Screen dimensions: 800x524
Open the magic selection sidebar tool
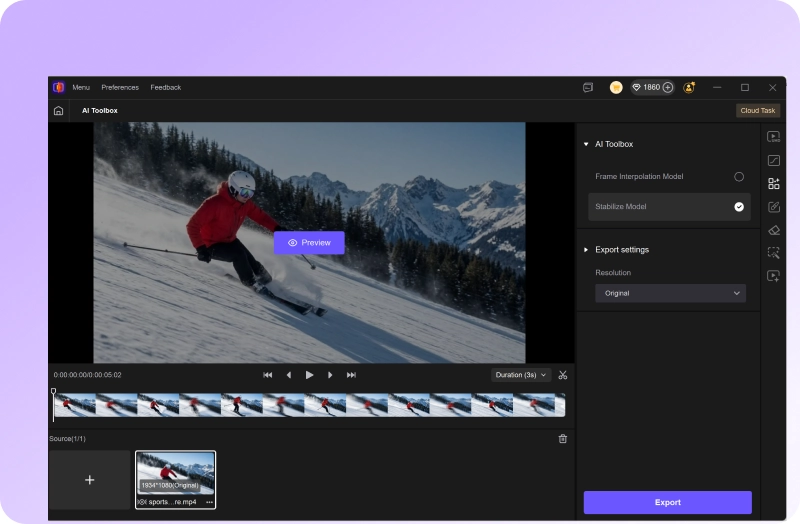click(x=773, y=253)
